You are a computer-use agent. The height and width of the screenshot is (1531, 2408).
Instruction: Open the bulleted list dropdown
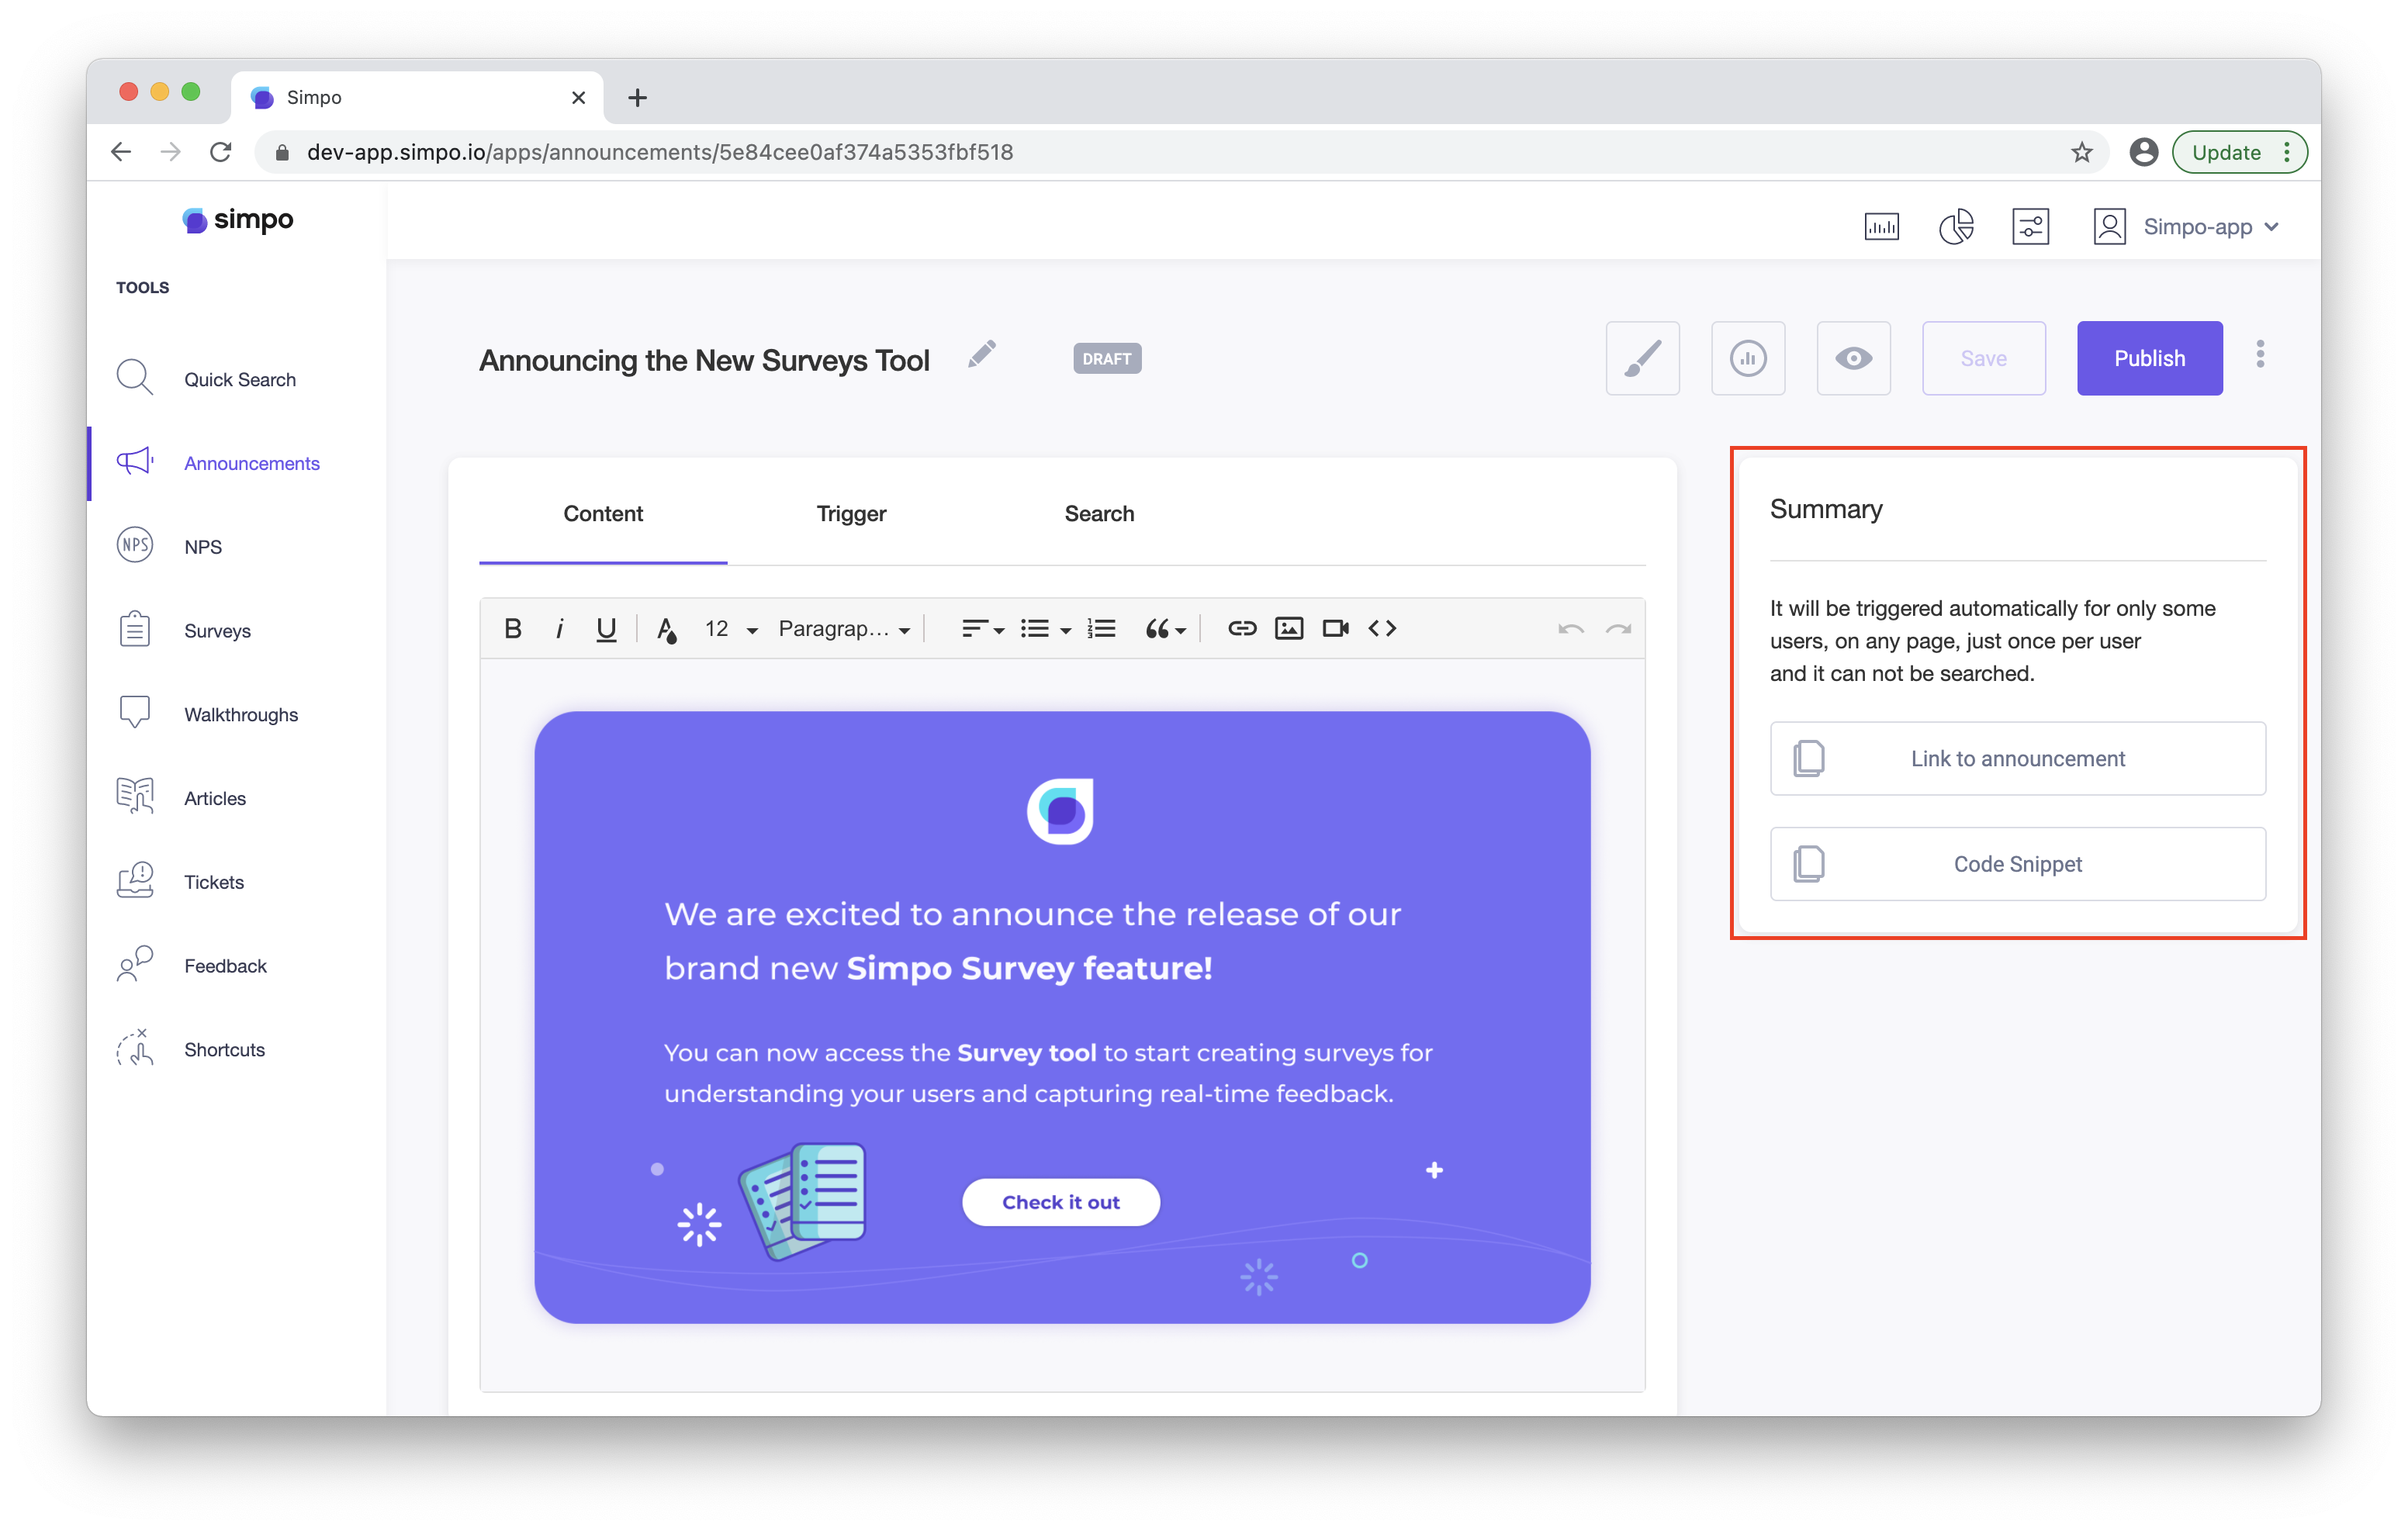point(1045,628)
